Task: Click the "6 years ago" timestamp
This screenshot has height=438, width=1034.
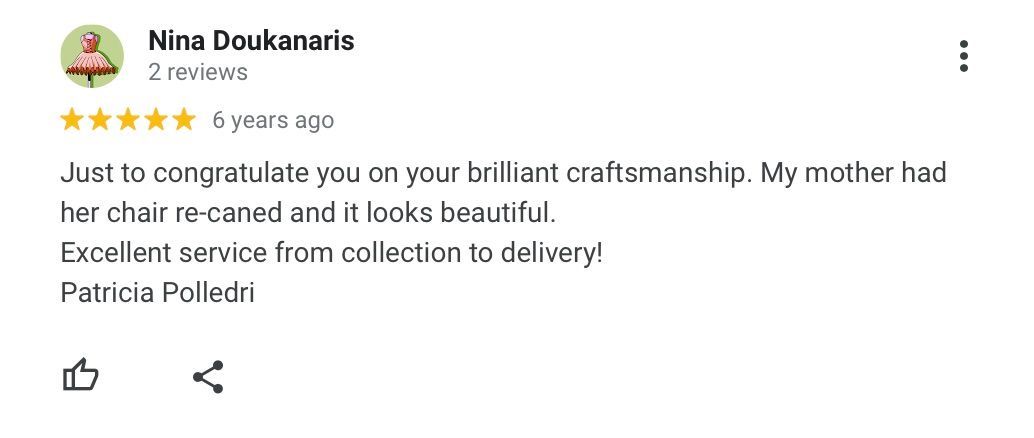Action: (273, 121)
